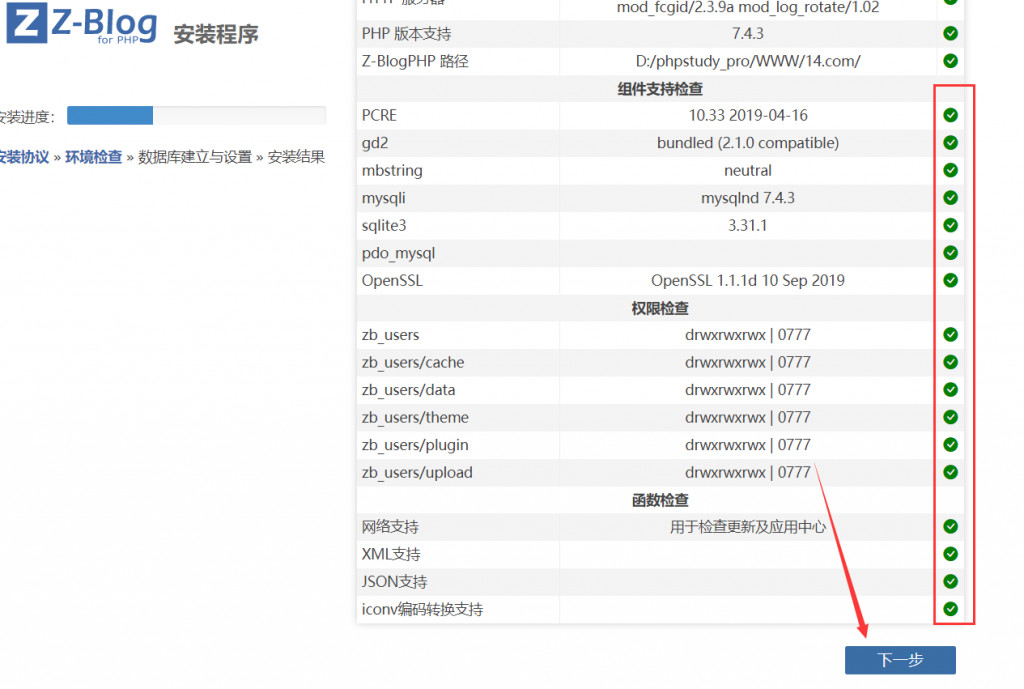Click the 组件支持检查 section header
Screen dimensions: 1024x689
pos(660,88)
